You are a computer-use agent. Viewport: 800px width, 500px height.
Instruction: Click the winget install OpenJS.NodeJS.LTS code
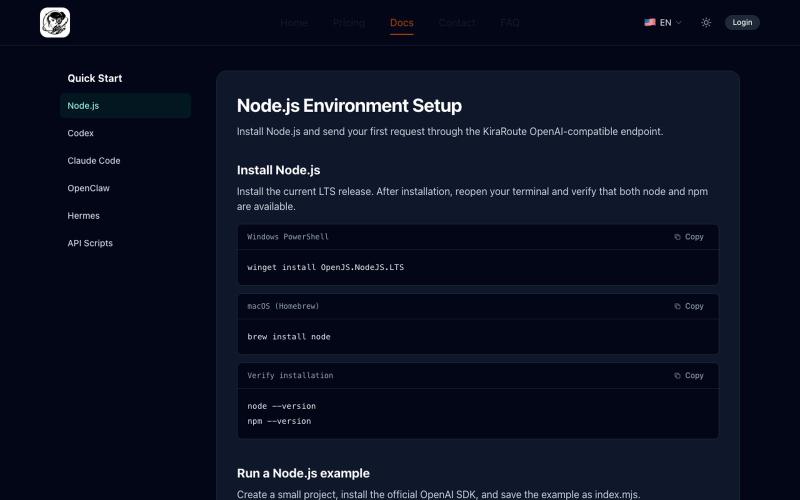click(x=326, y=267)
